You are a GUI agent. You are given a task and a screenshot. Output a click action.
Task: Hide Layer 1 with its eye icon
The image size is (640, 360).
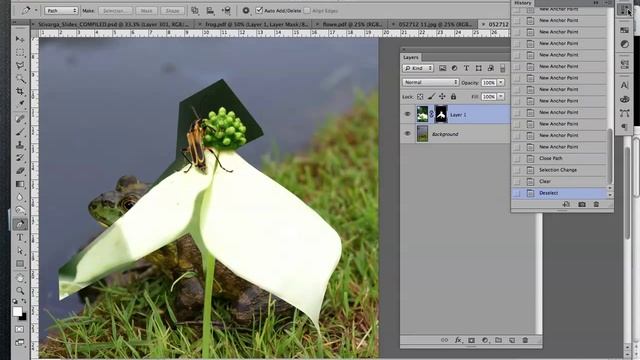pyautogui.click(x=407, y=114)
